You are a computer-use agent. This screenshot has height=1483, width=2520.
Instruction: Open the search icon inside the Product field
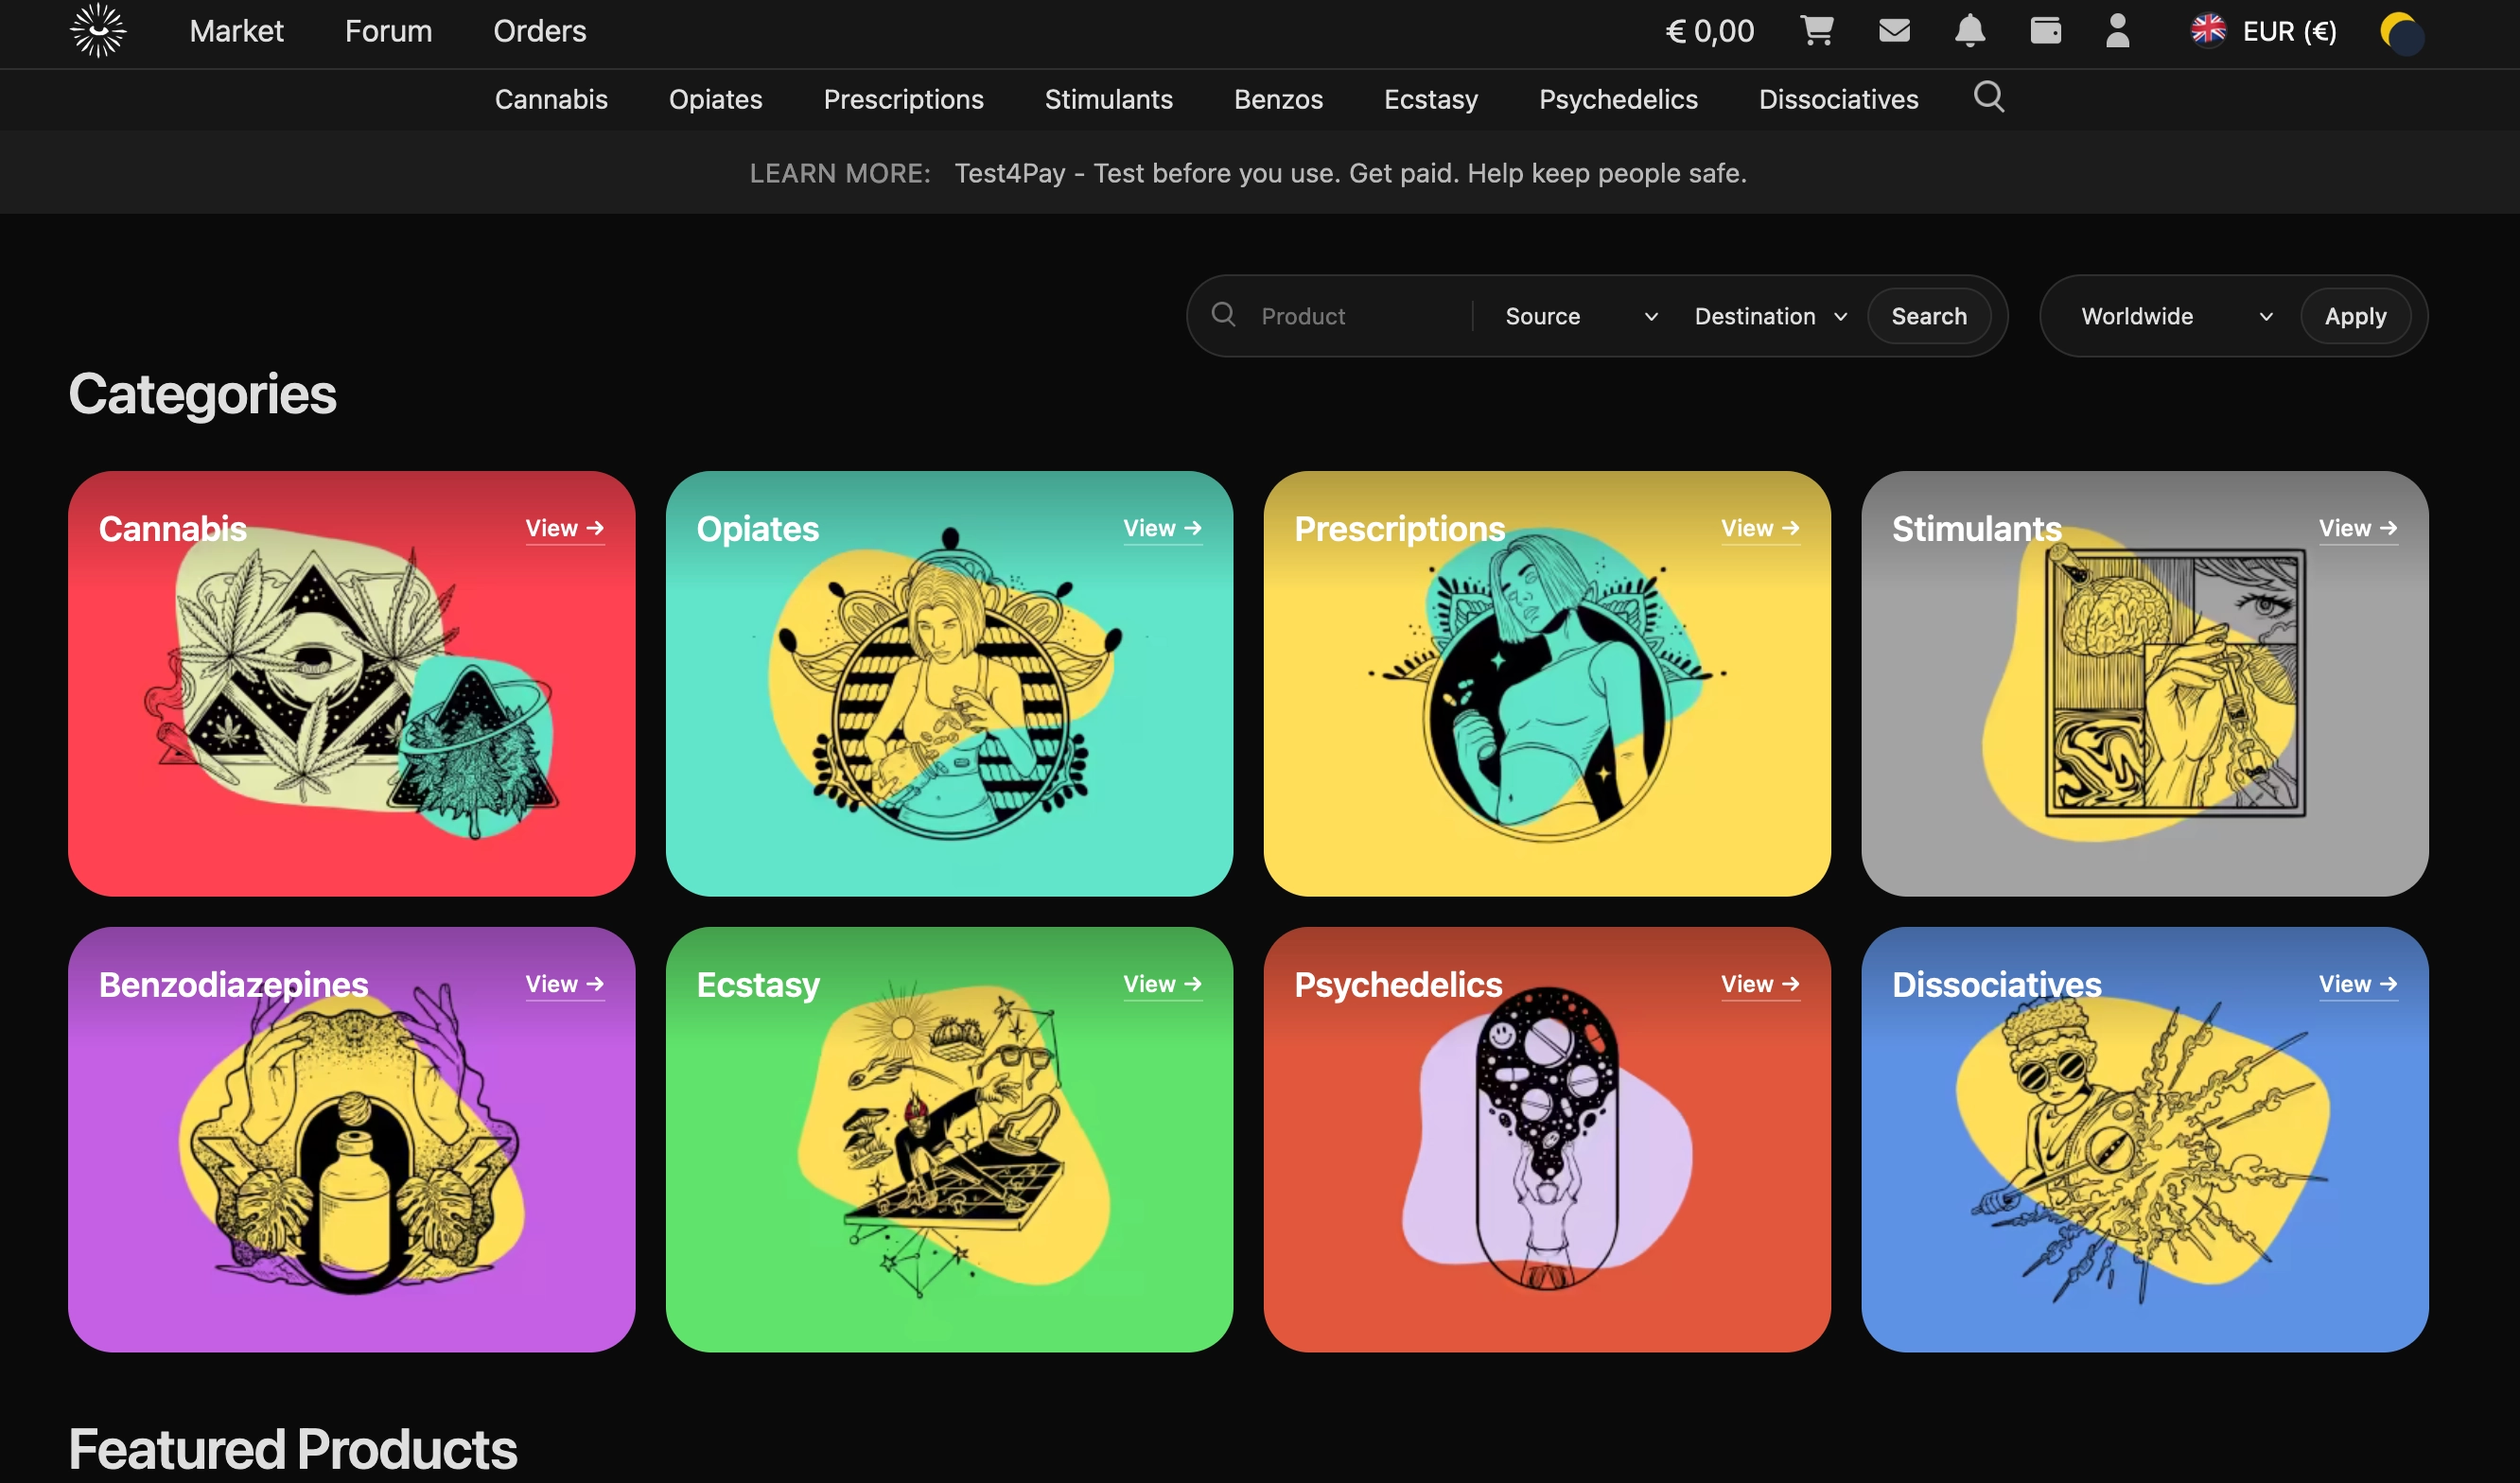pyautogui.click(x=1222, y=316)
